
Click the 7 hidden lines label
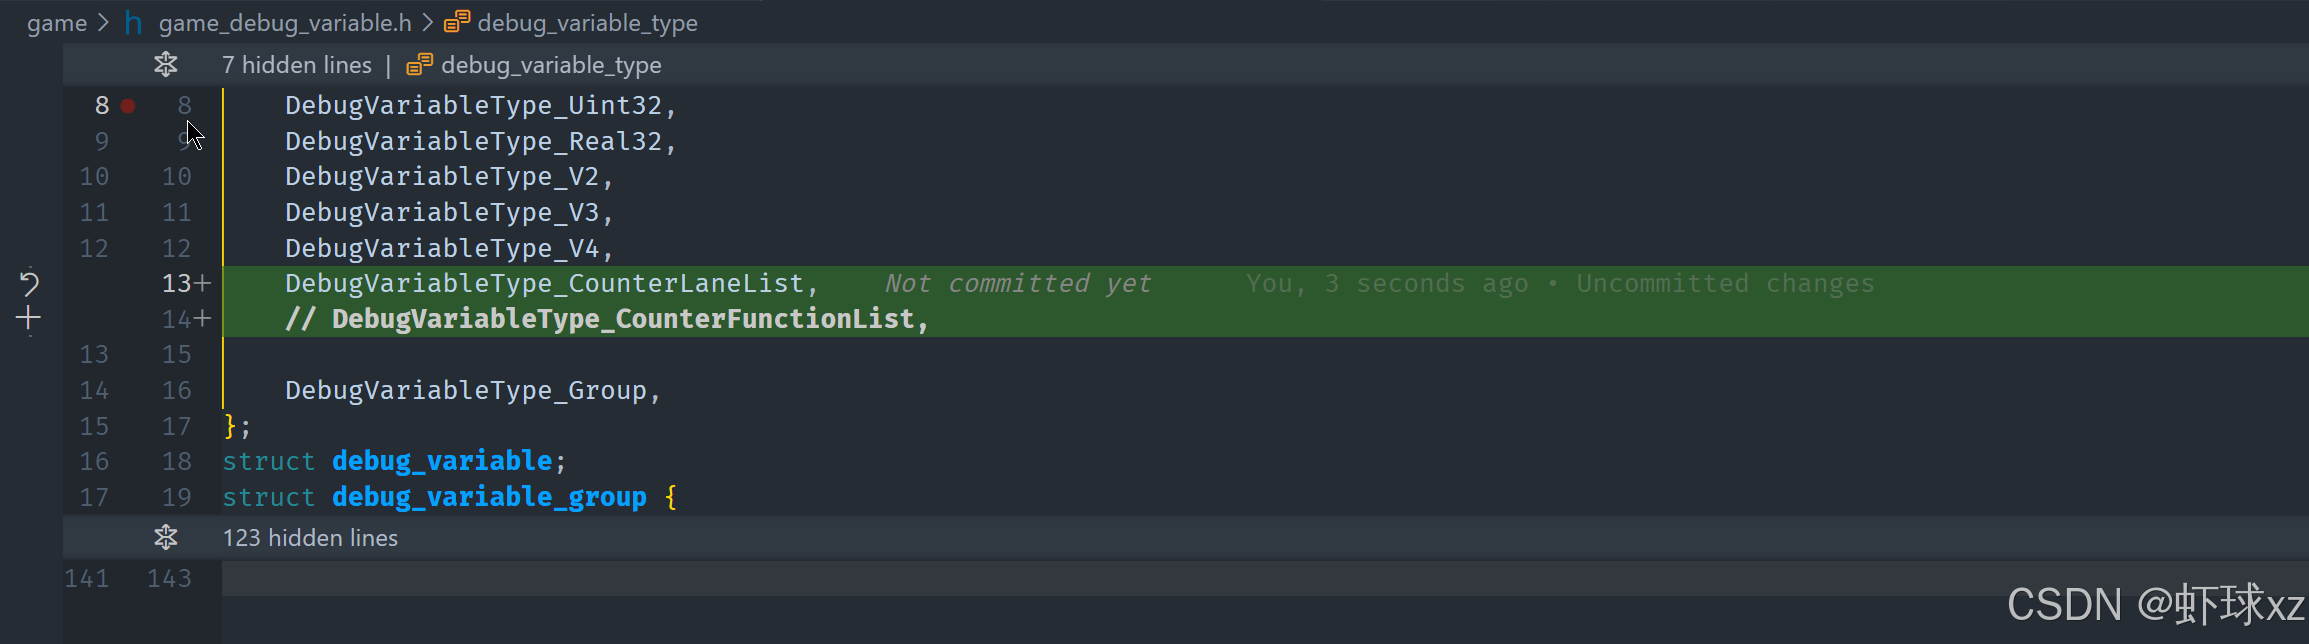pos(297,65)
